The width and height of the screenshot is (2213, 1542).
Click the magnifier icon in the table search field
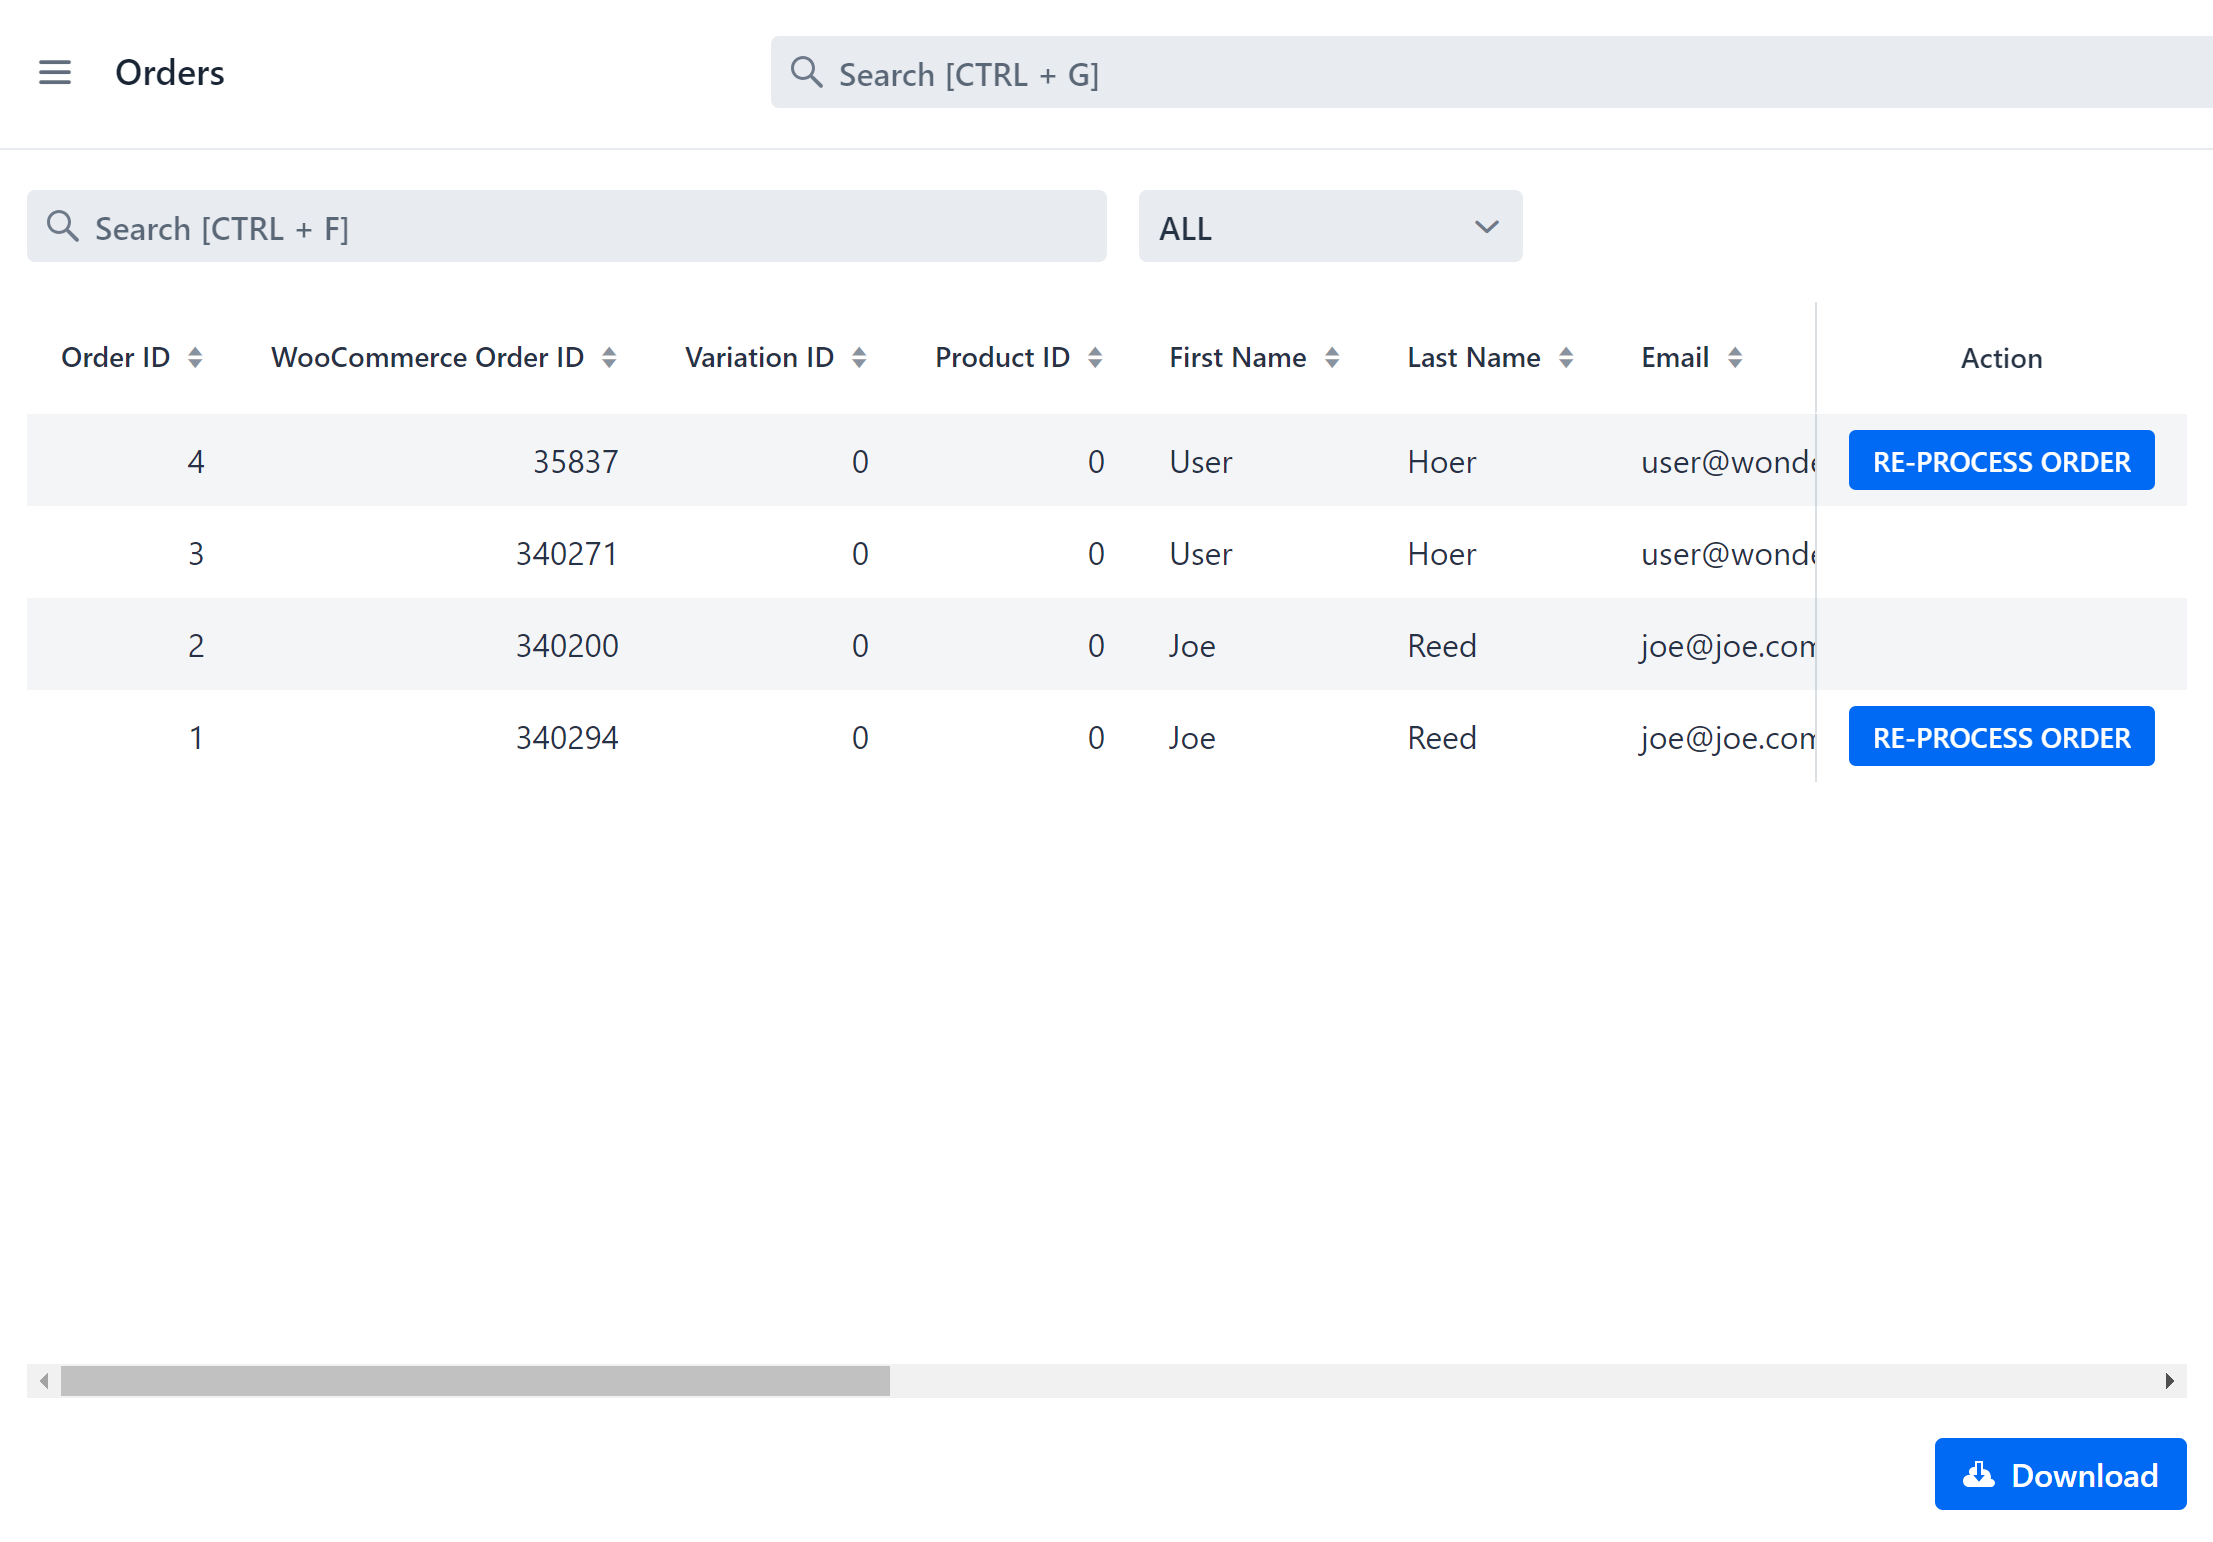pyautogui.click(x=63, y=226)
